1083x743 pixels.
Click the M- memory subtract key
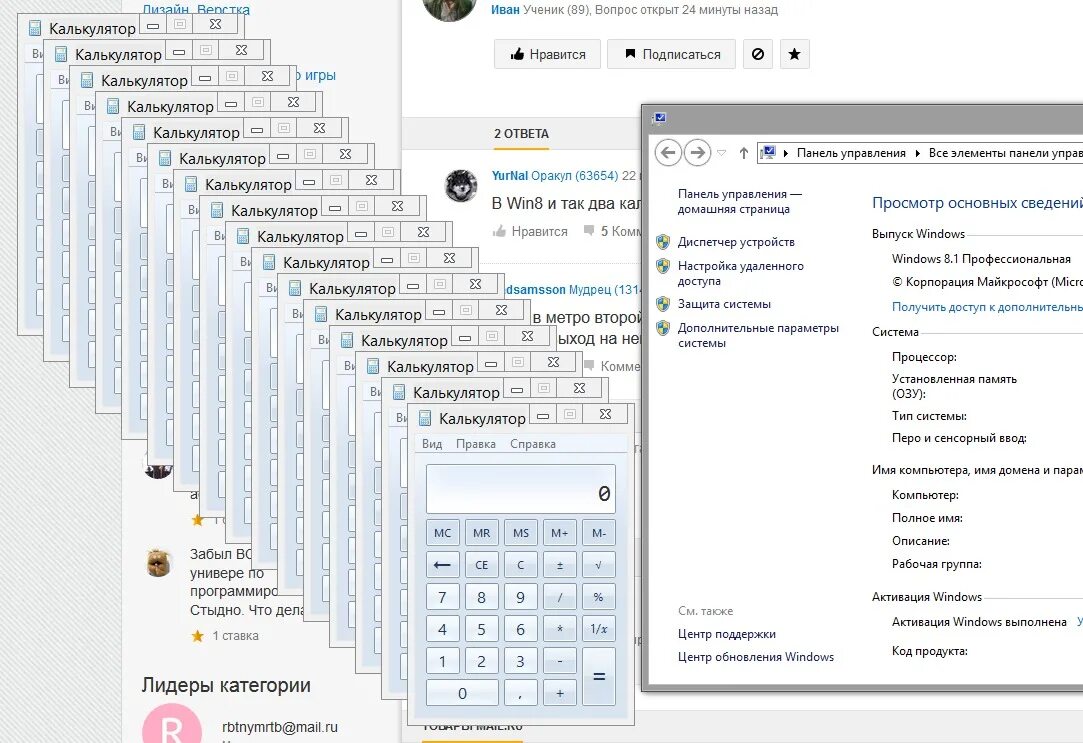tap(599, 533)
